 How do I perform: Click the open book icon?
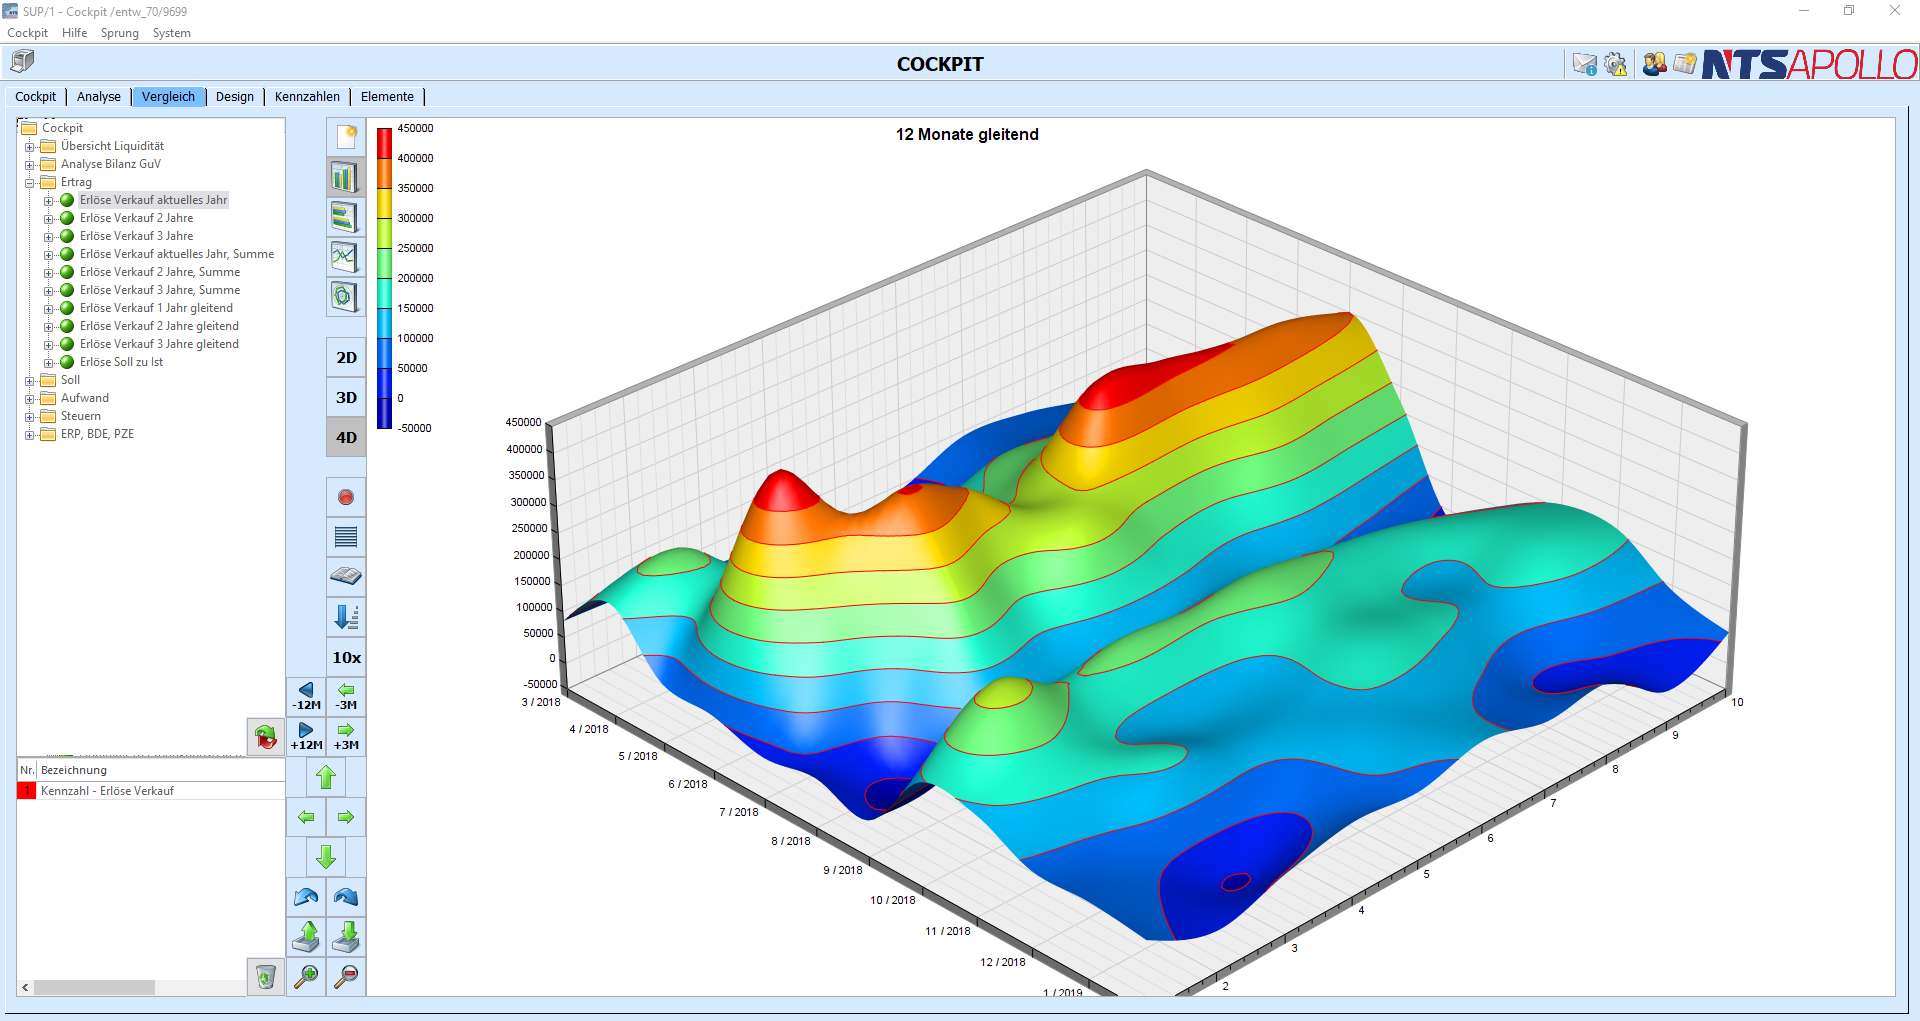[346, 577]
